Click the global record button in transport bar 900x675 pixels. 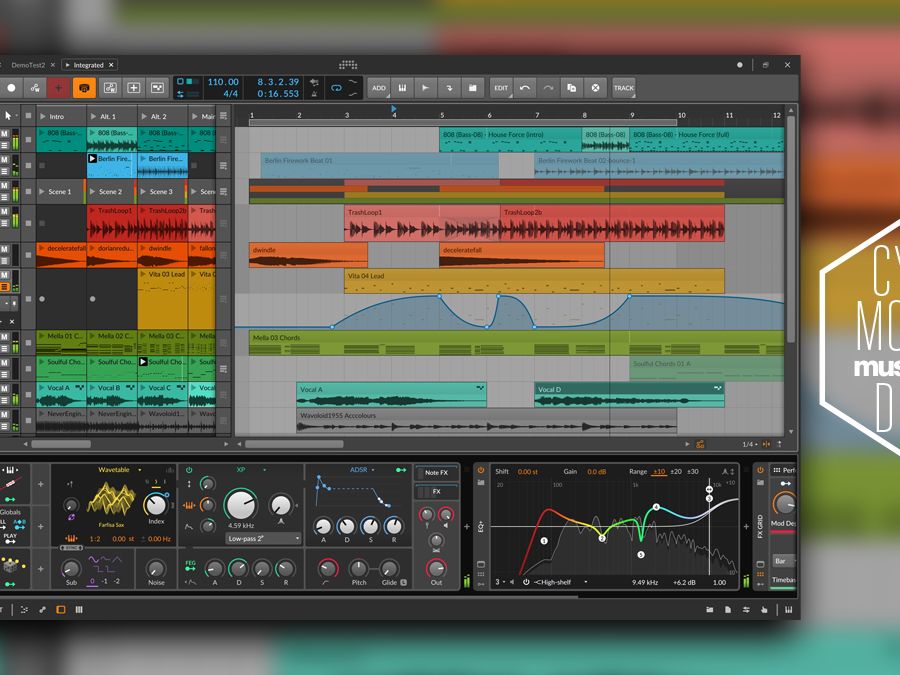(11, 88)
